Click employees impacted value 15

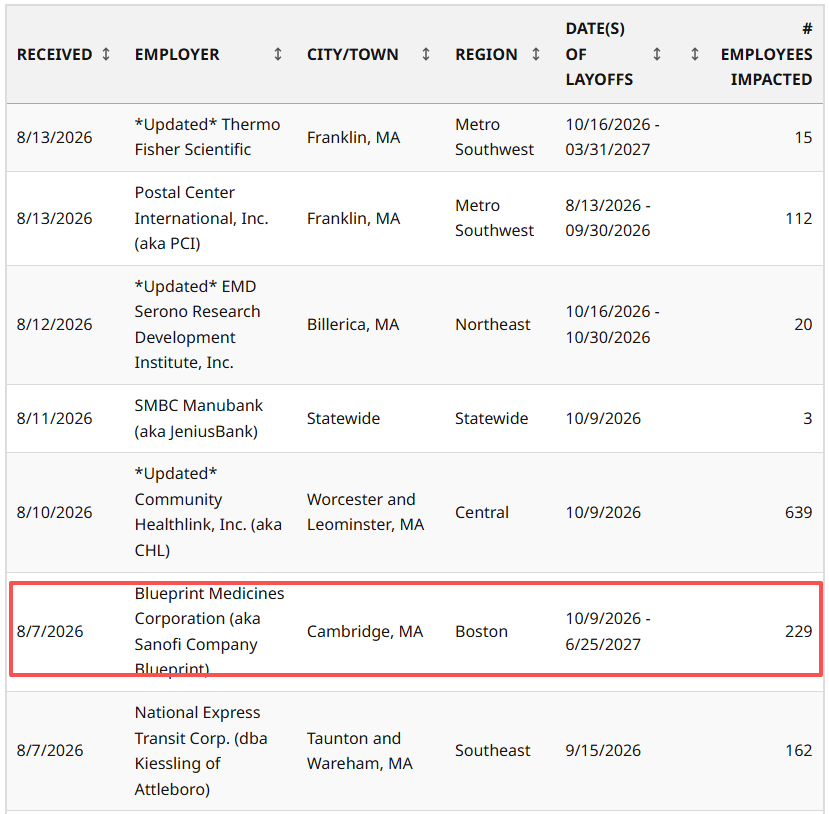(803, 137)
